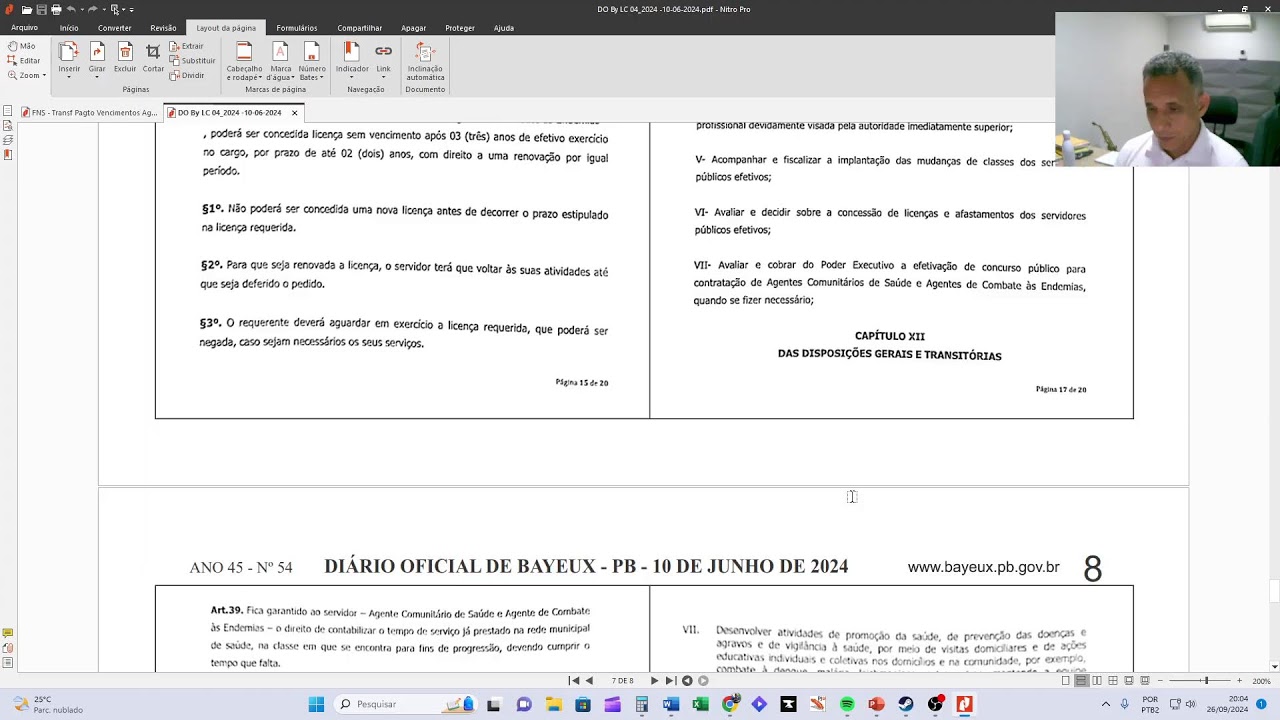Open the Número Bates tool
The width and height of the screenshot is (1280, 720).
[312, 60]
